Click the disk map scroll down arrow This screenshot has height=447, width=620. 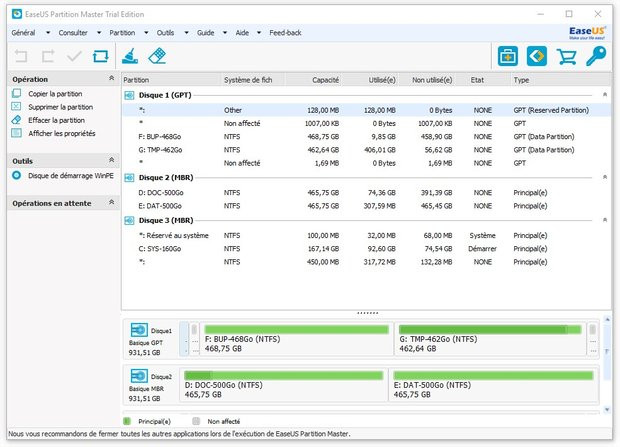click(x=607, y=410)
